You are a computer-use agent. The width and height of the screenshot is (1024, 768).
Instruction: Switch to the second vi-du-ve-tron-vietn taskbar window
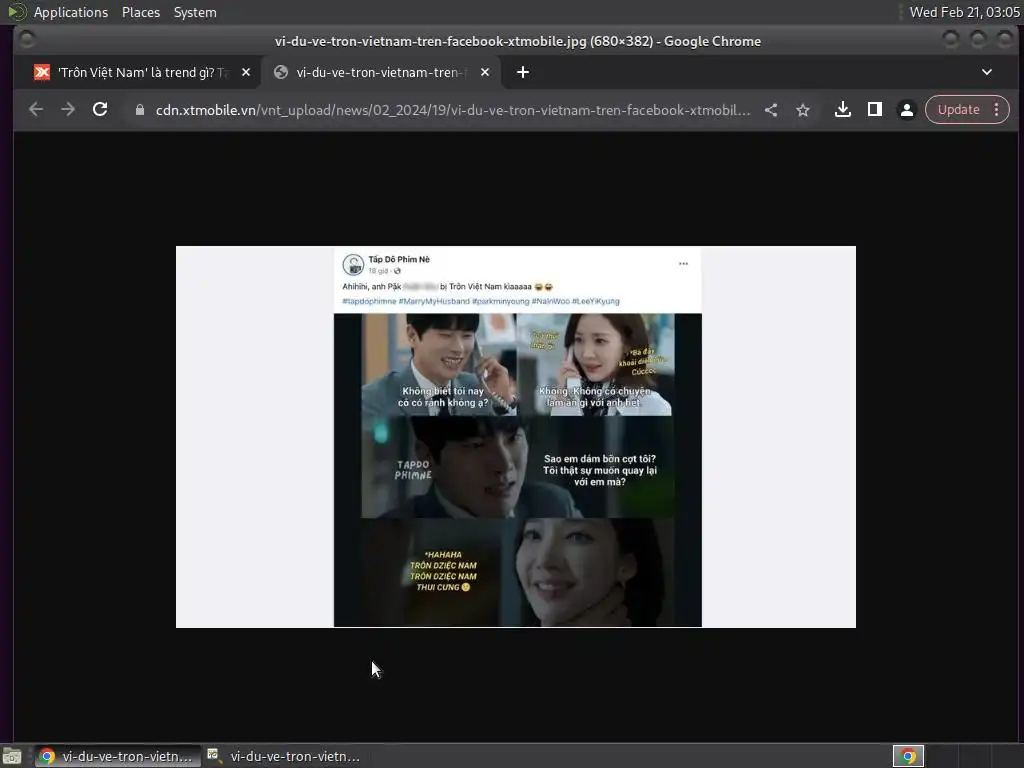284,756
